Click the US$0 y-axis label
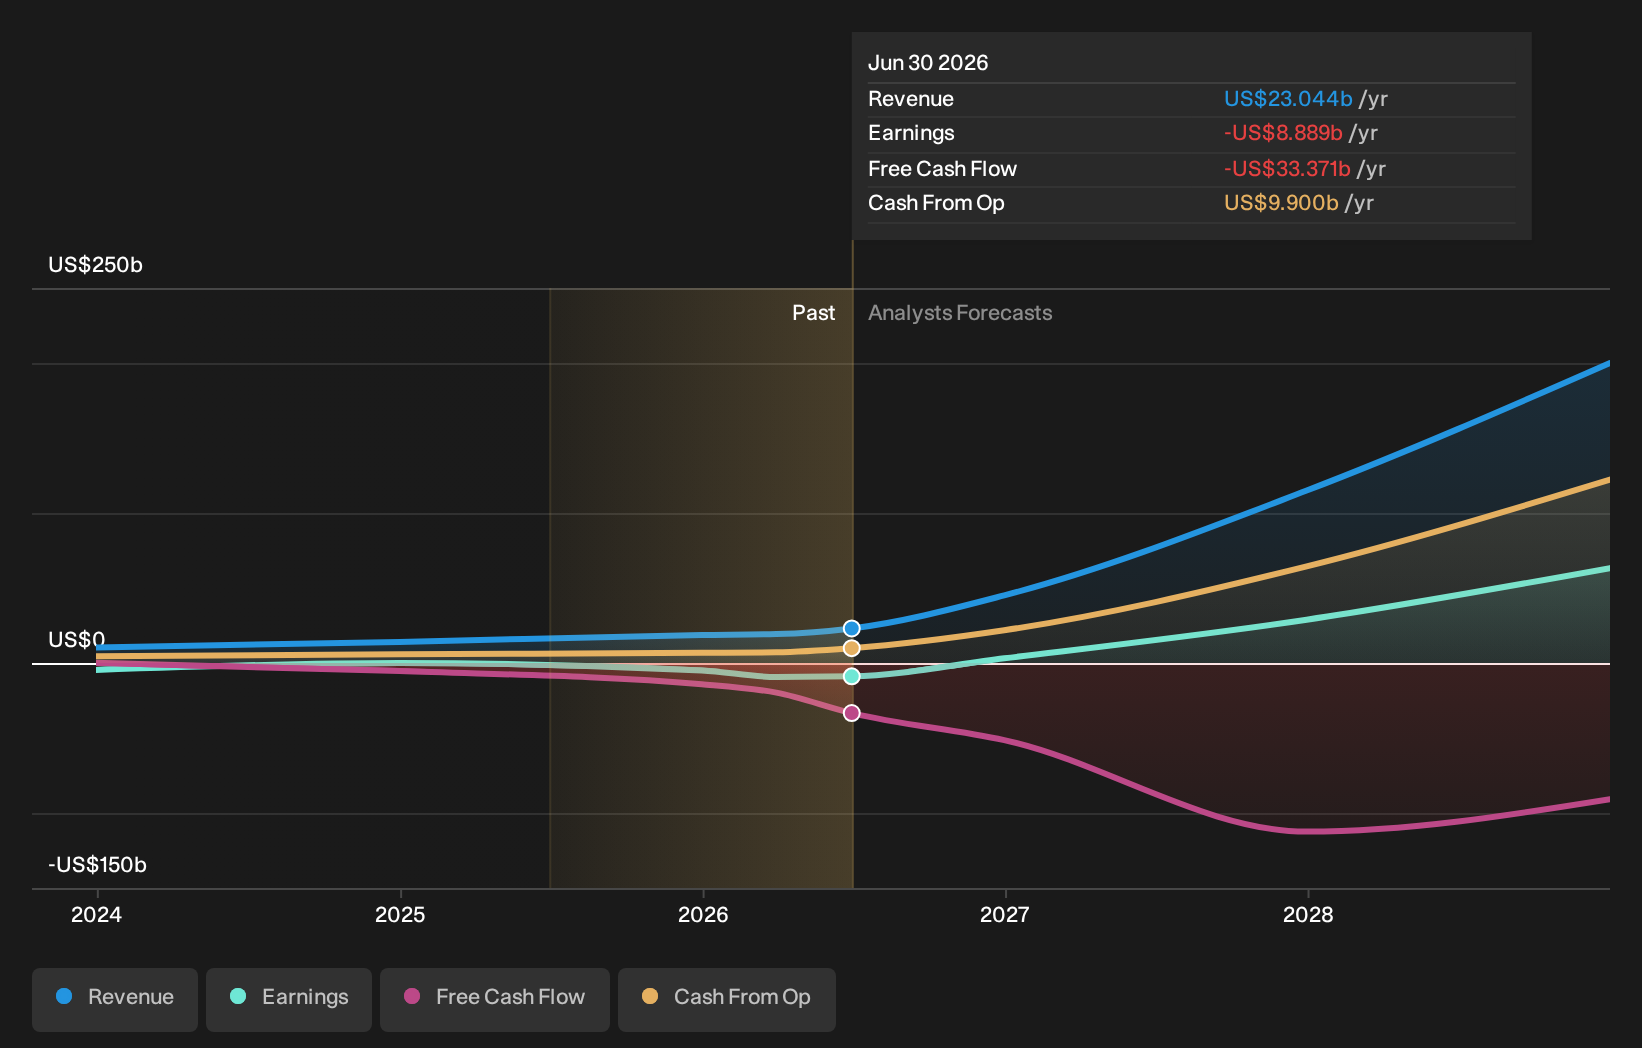Viewport: 1642px width, 1048px height. (x=76, y=639)
